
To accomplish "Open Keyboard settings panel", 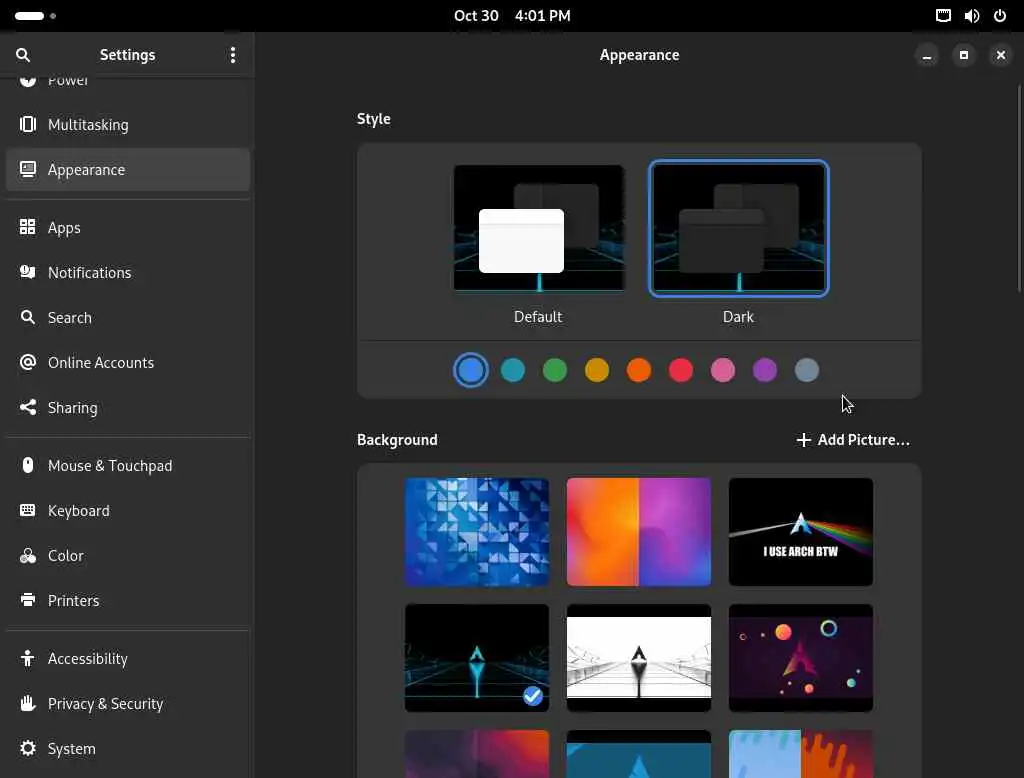I will point(128,511).
